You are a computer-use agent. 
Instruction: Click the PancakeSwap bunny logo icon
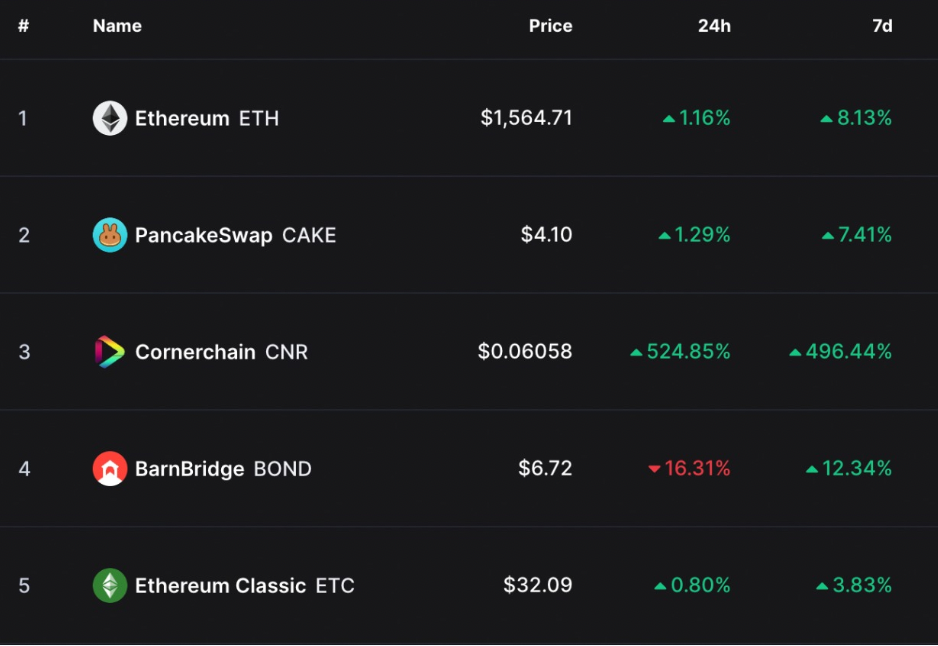110,235
